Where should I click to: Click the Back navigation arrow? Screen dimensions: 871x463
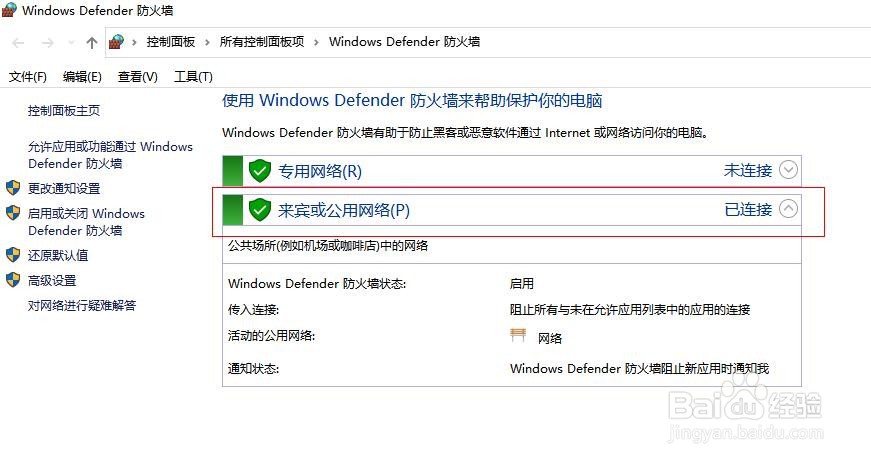point(18,43)
